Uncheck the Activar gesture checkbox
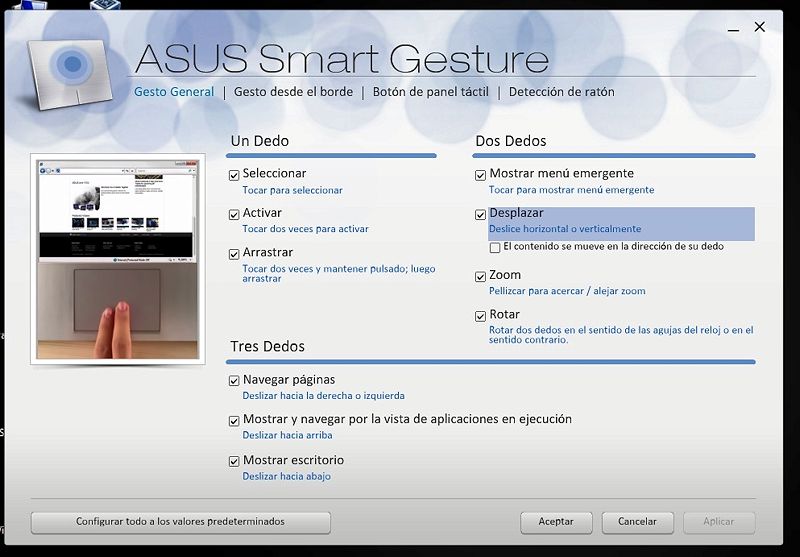 click(x=234, y=215)
